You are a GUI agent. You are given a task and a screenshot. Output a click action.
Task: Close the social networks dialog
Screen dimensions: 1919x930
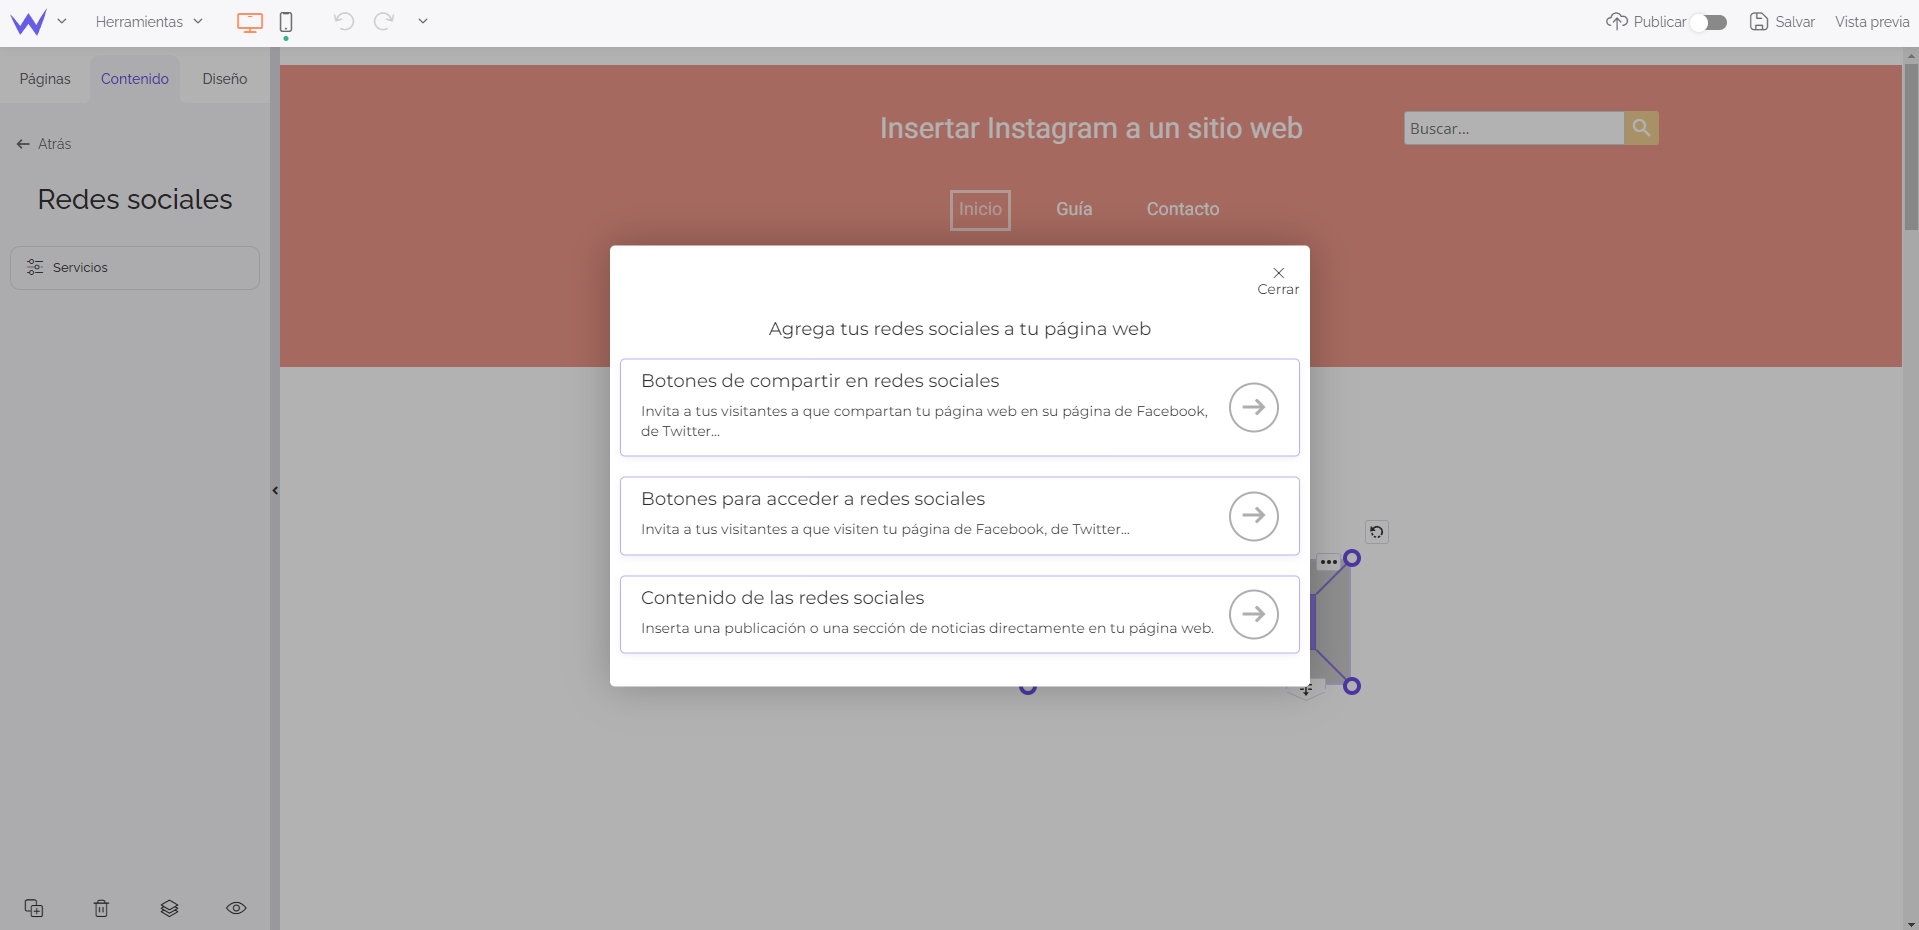(1278, 280)
